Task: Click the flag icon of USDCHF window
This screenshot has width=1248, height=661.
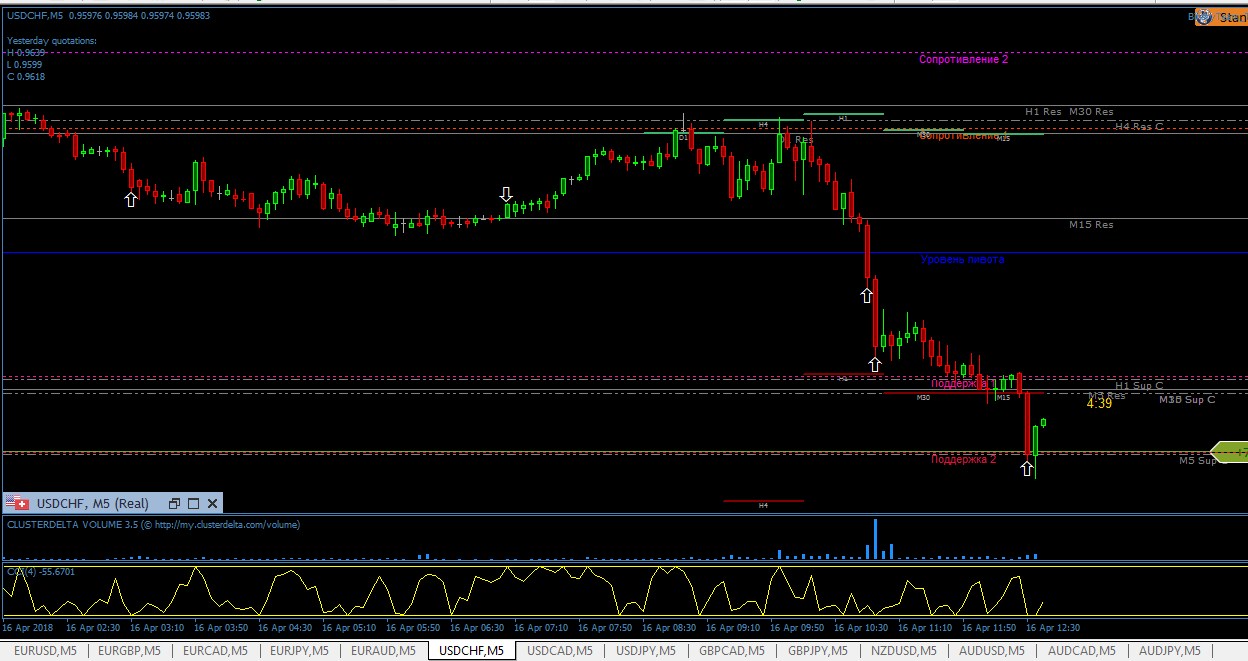Action: tap(19, 503)
